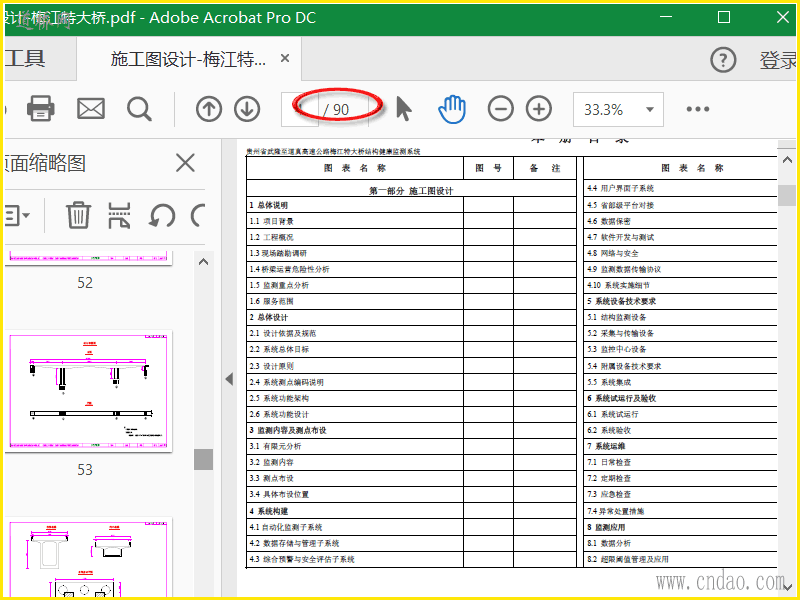Click the row '5 系统设备技术要求'
This screenshot has height=600, width=800.
pyautogui.click(x=681, y=301)
